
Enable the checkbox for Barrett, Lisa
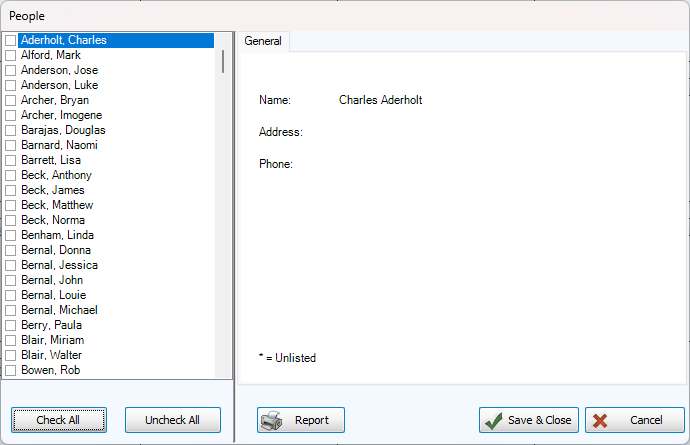tap(10, 161)
